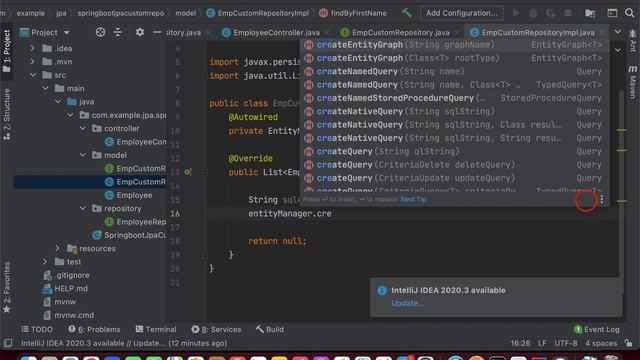Open Maven side tool window
Image resolution: width=640 pixels, height=360 pixels.
(632, 82)
